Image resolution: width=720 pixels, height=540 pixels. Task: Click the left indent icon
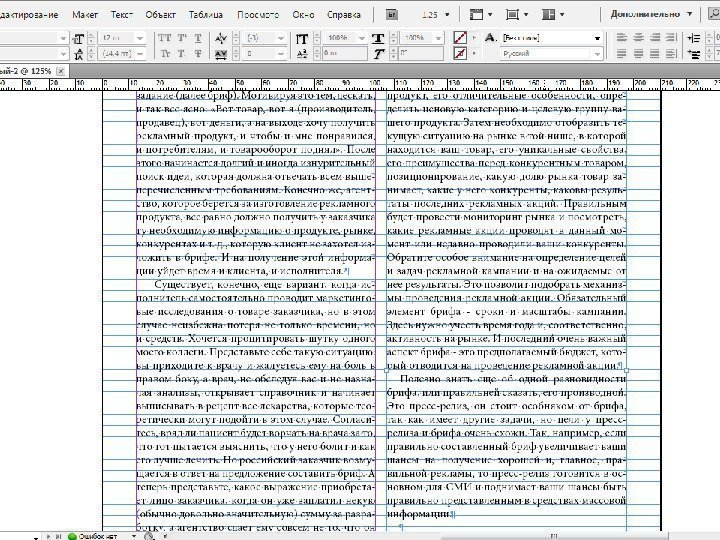694,38
